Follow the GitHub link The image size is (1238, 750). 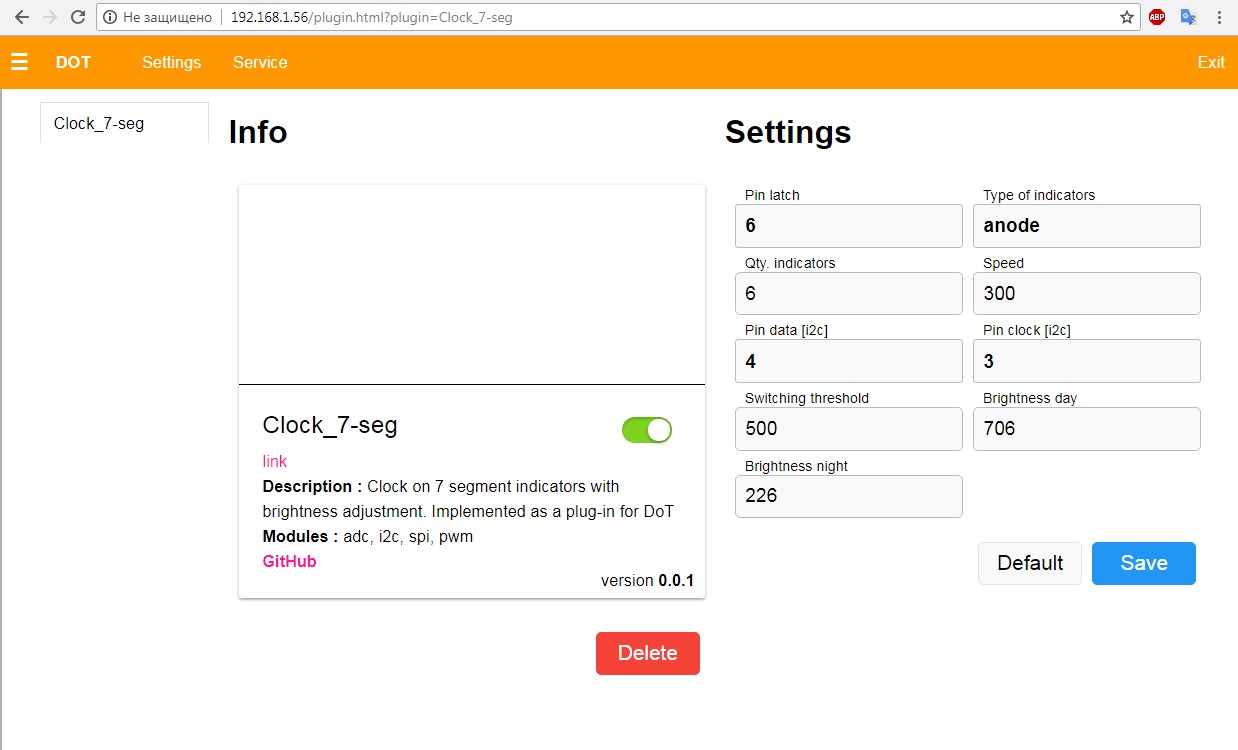click(289, 561)
